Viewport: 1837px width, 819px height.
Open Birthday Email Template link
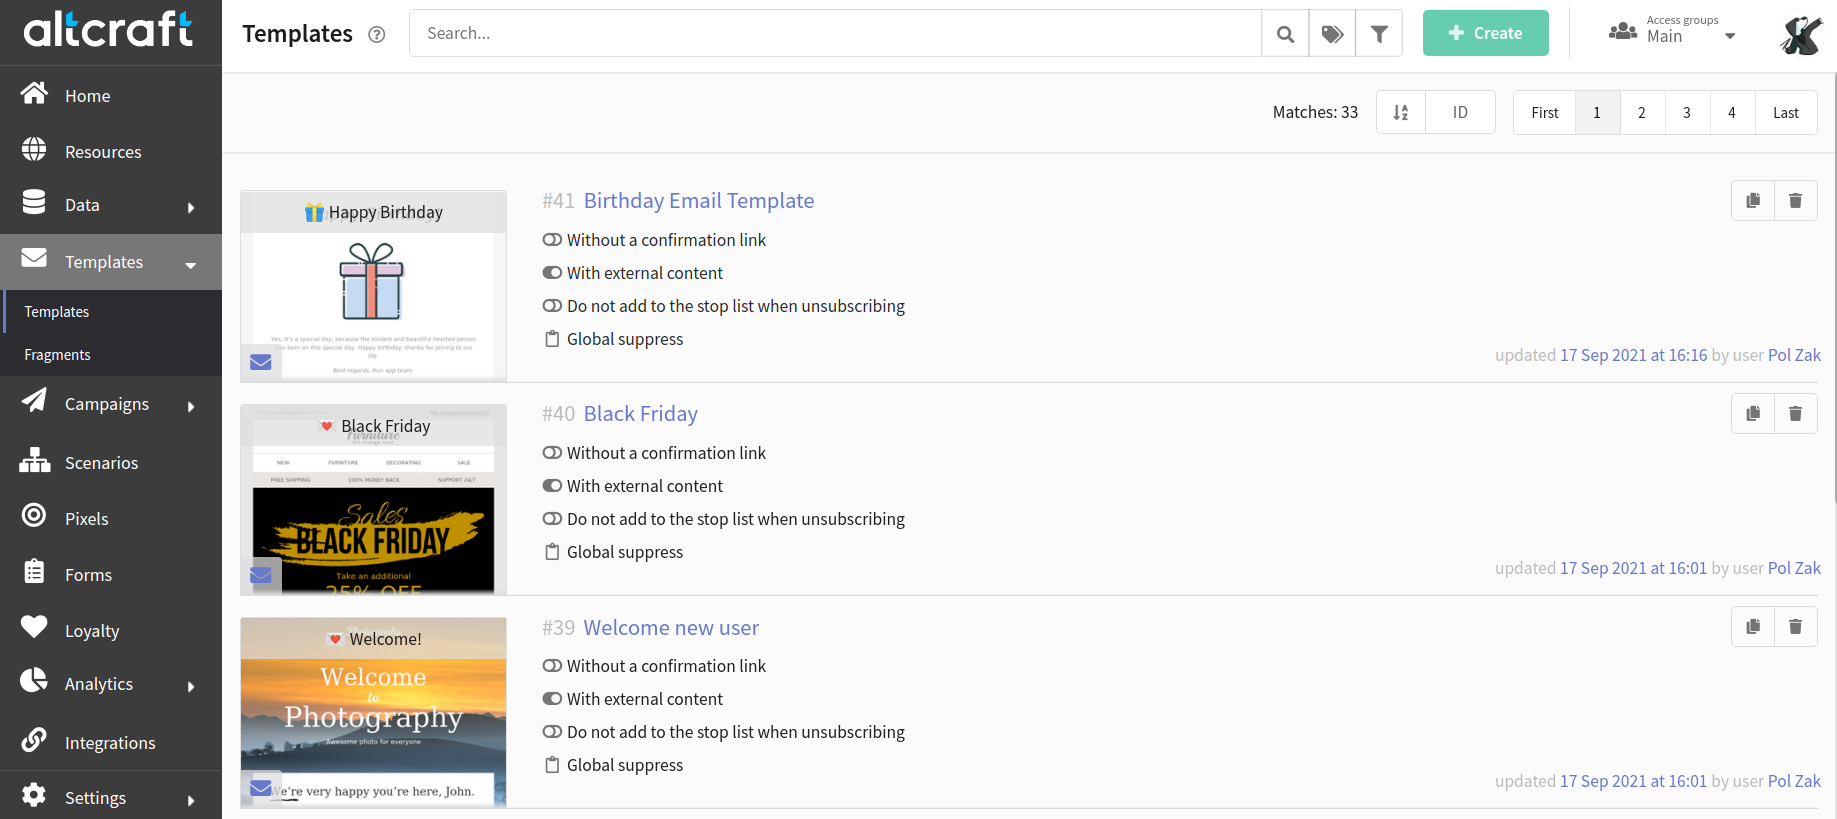699,201
